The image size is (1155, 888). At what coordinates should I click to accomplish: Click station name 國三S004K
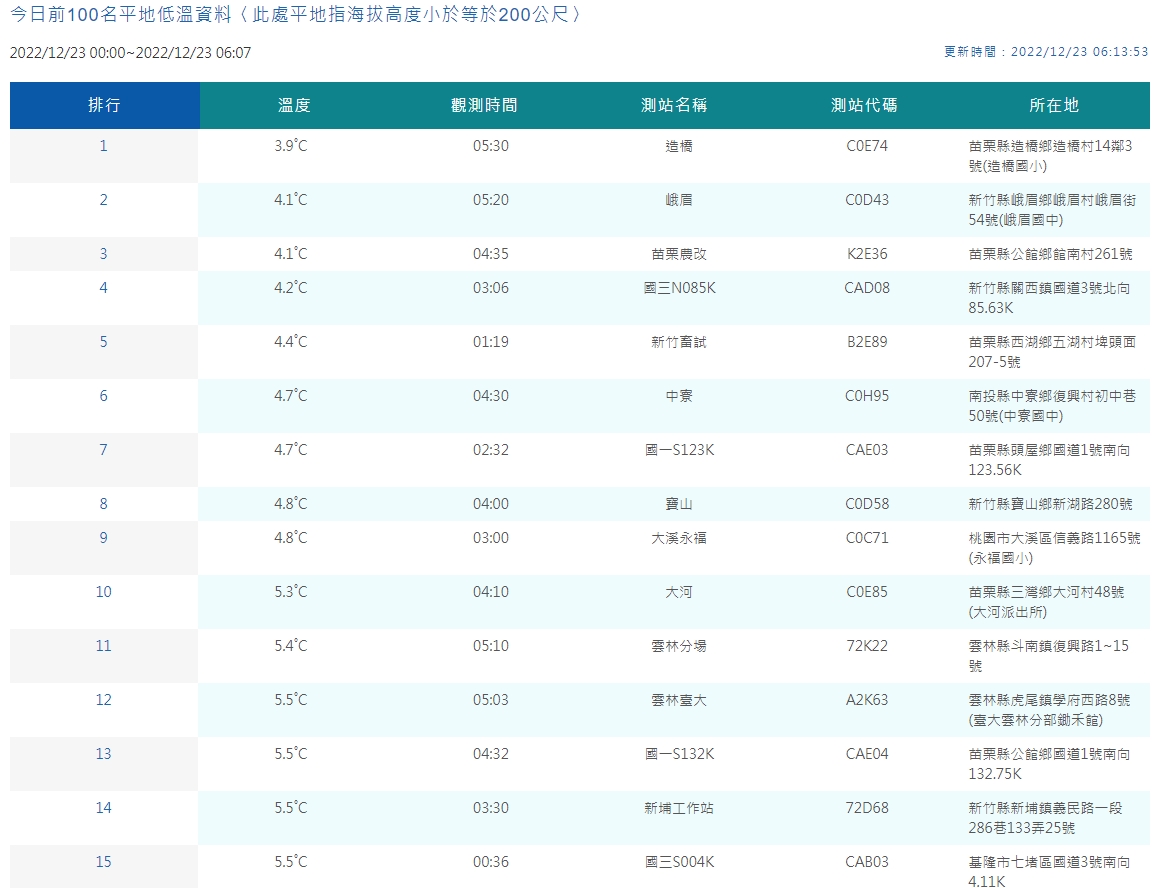679,862
